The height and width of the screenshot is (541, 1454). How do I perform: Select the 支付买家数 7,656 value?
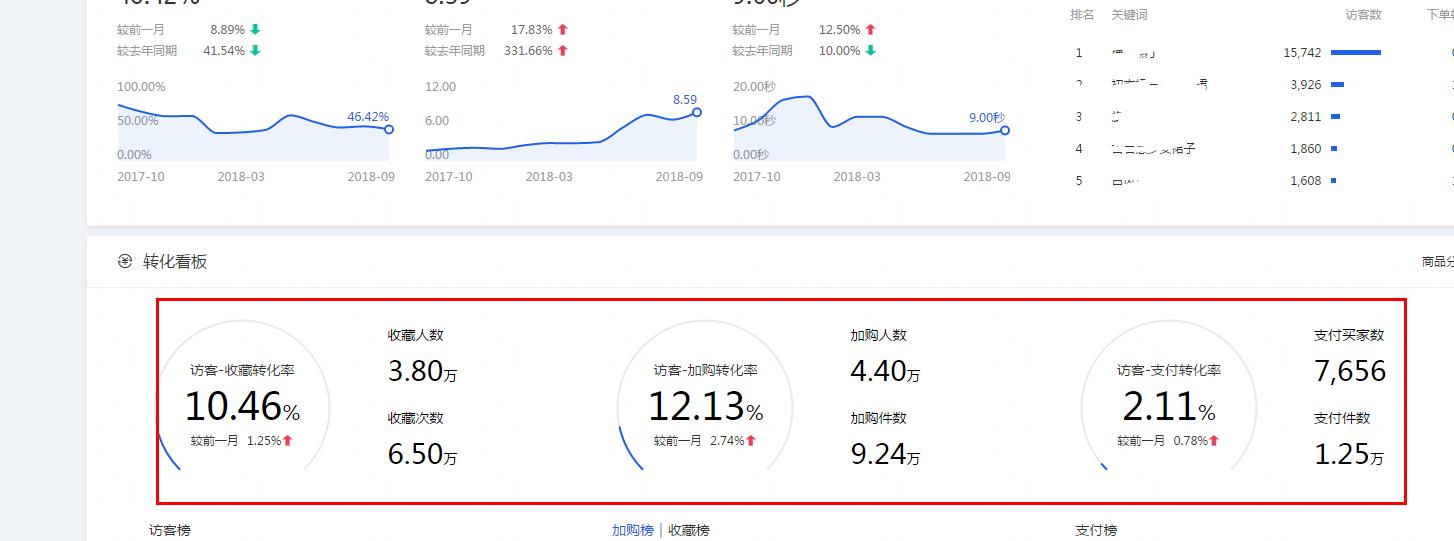pos(1350,371)
